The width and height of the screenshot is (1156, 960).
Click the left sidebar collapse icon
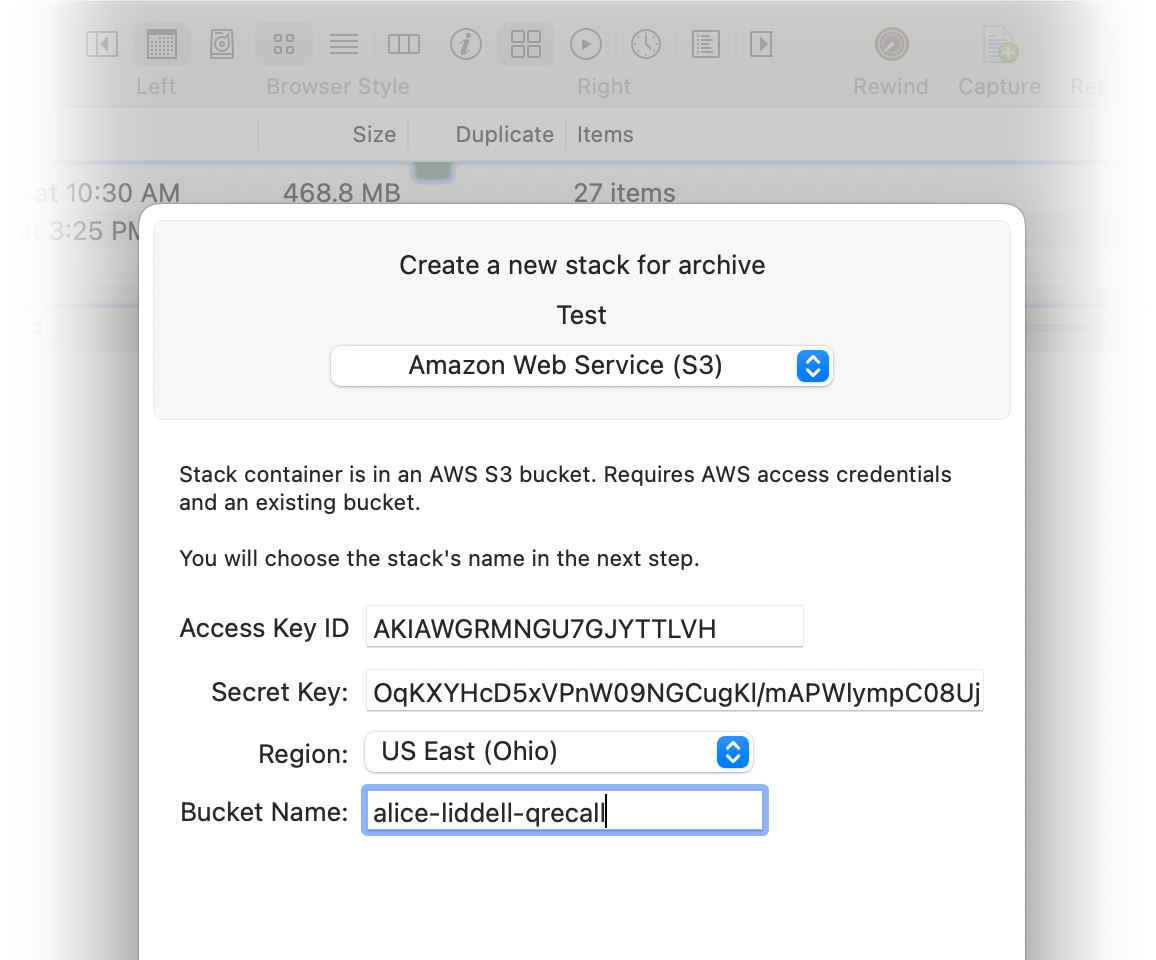pyautogui.click(x=102, y=44)
